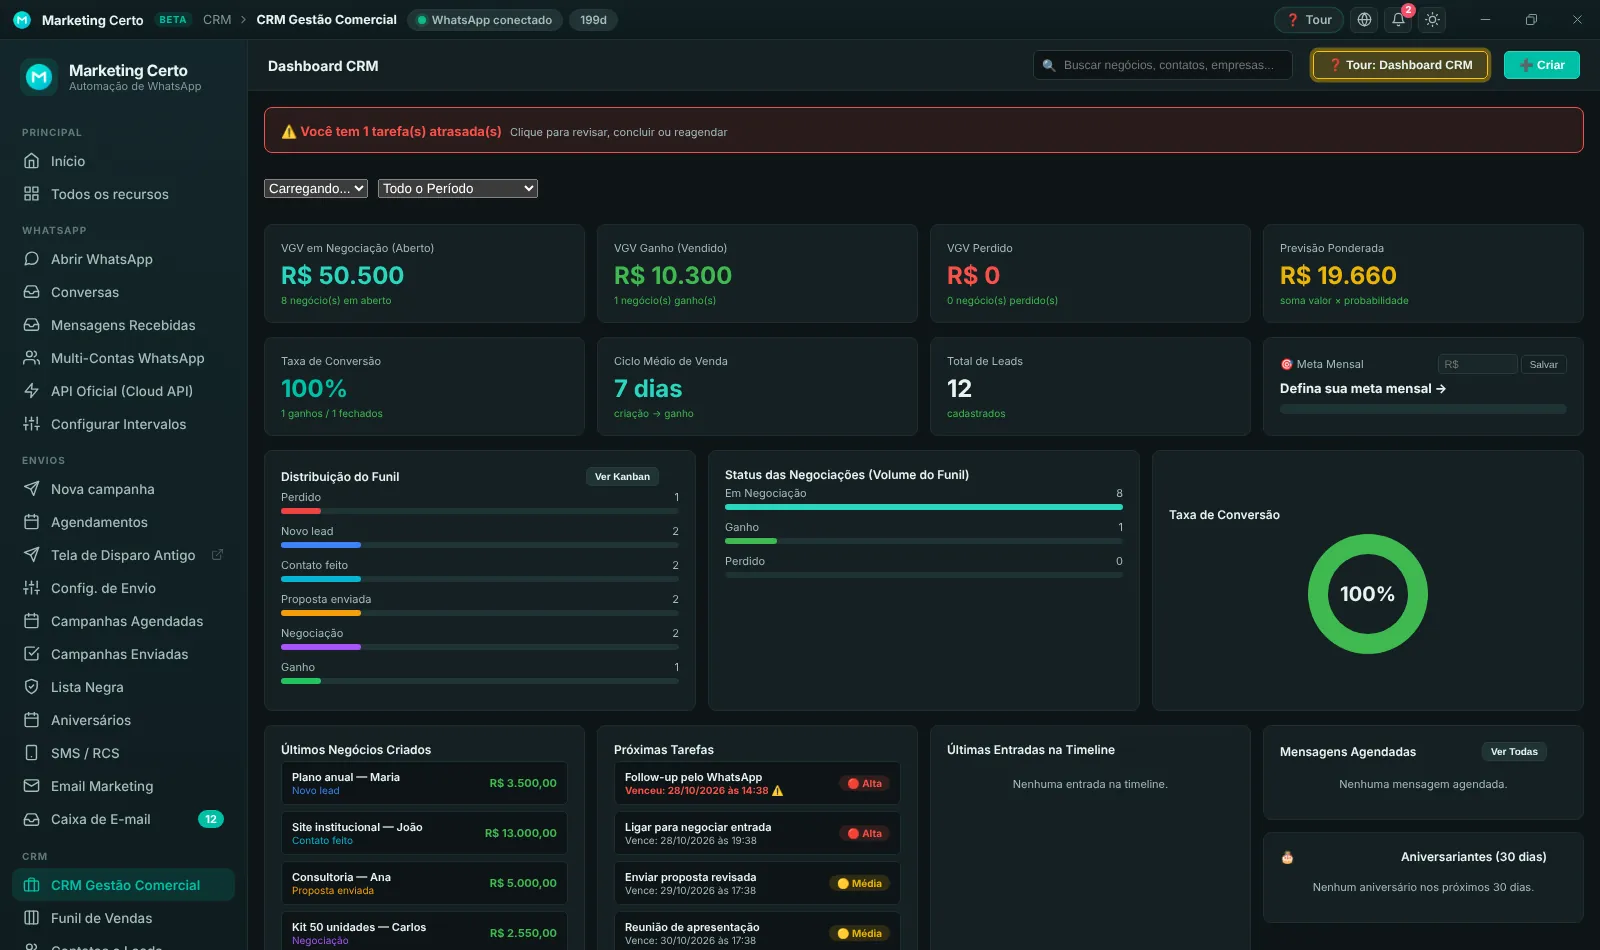Open Início in the sidebar
Viewport: 1600px width, 950px height.
123,161
